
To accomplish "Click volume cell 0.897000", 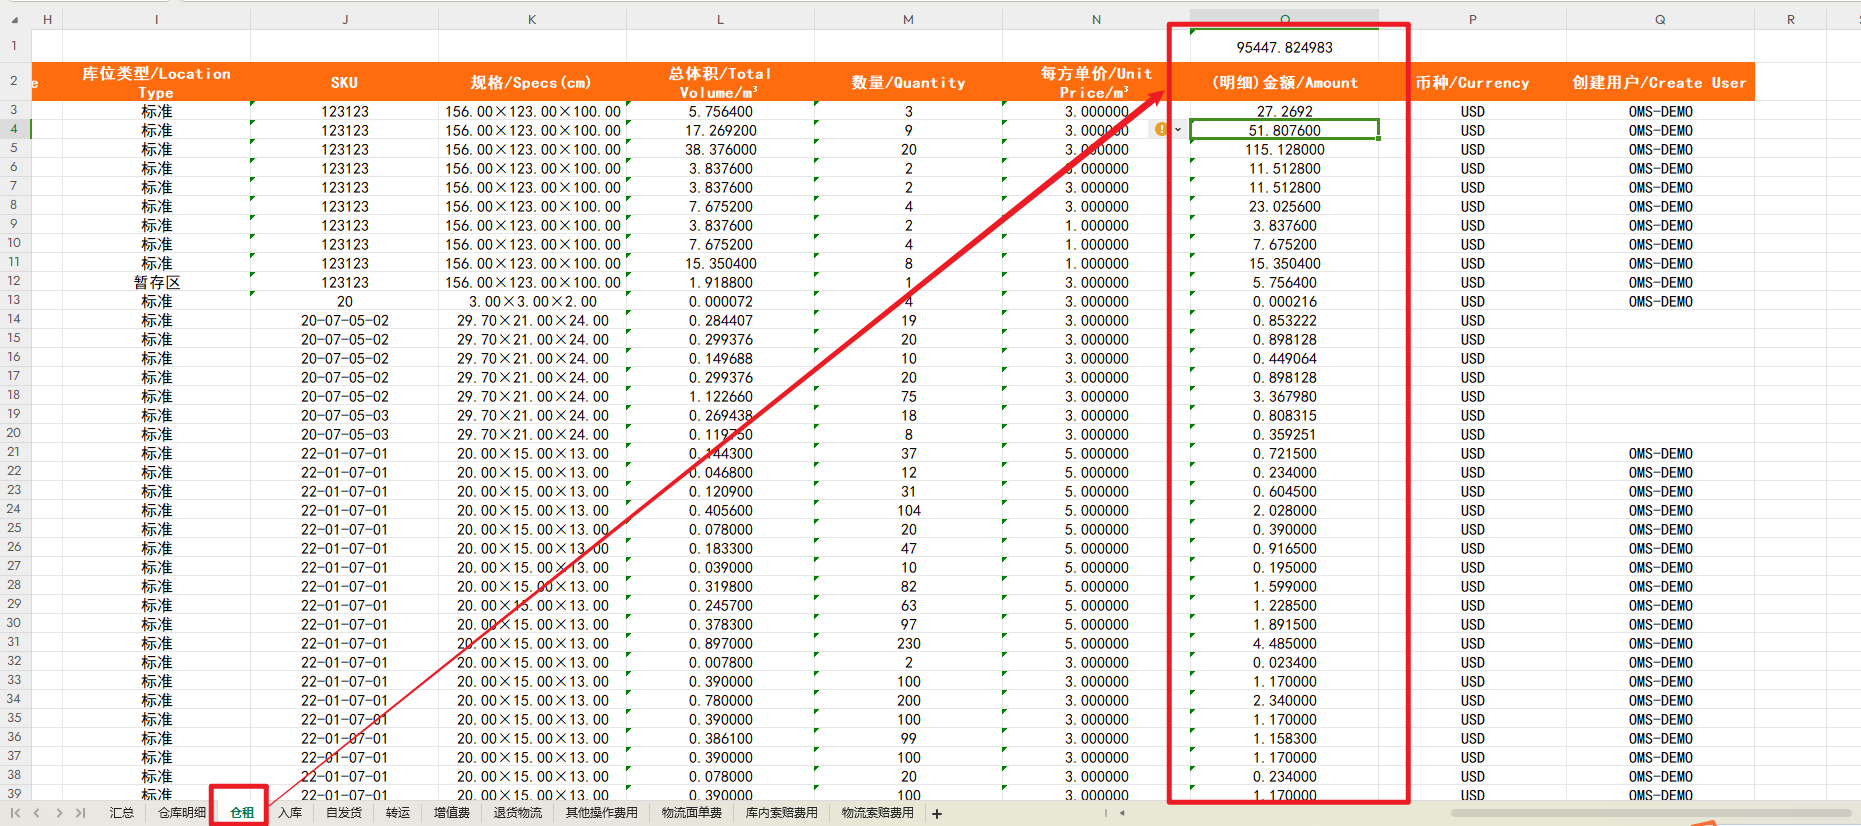I will click(x=720, y=643).
